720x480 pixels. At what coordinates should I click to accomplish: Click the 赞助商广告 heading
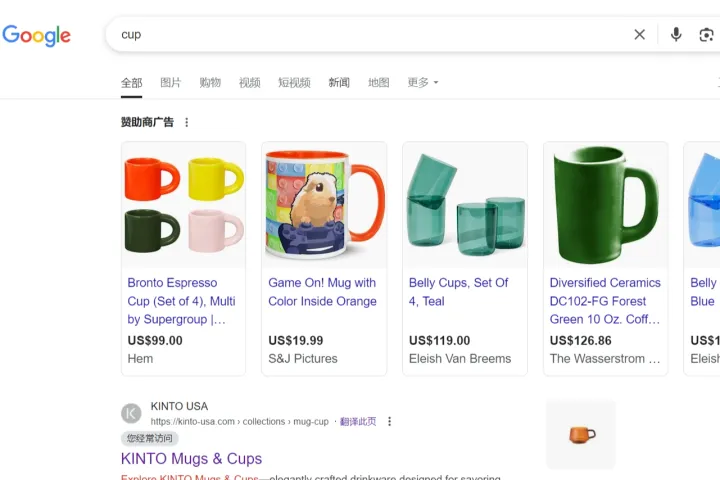[147, 122]
